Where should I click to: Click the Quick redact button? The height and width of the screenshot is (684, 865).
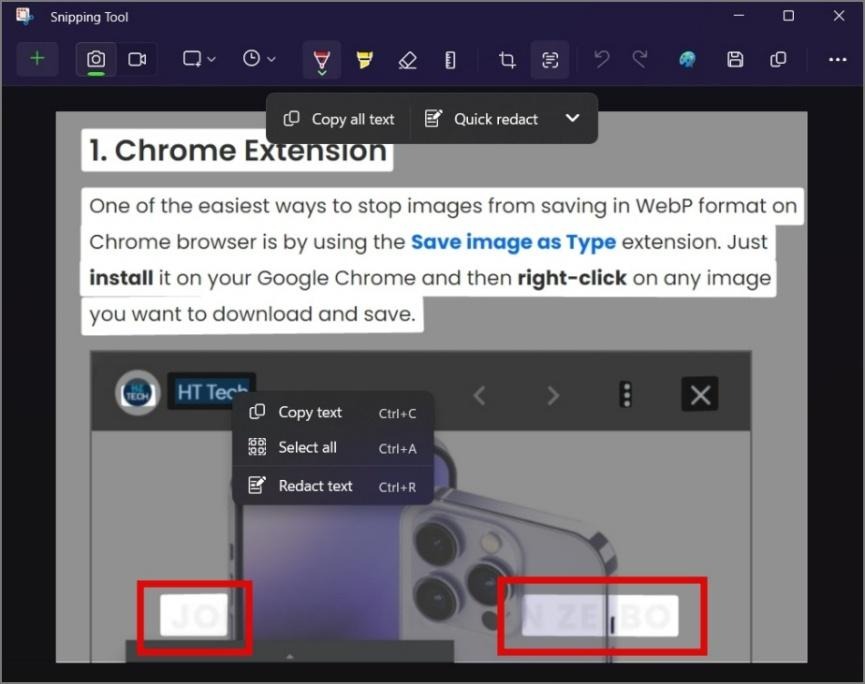[481, 119]
